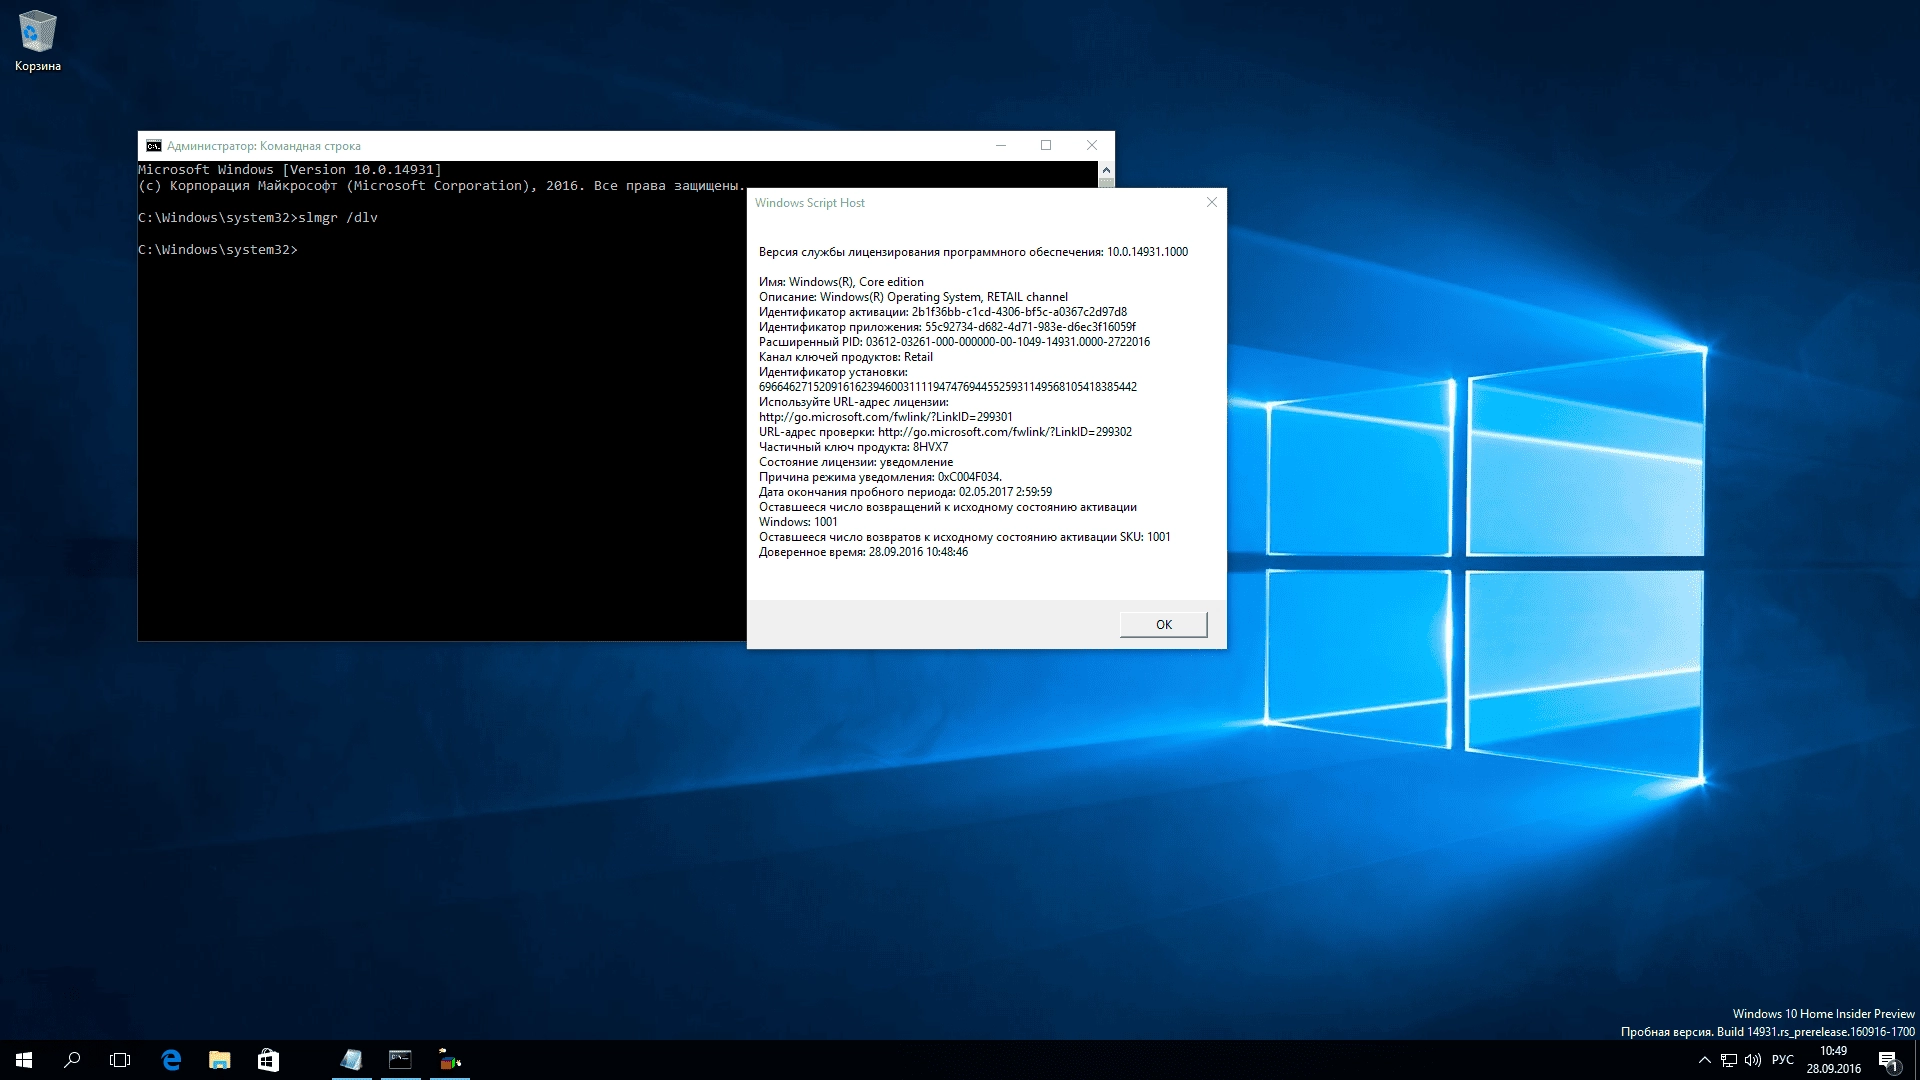Close the Командная строка window
Screen dimensions: 1920x1080
[x=1092, y=146]
